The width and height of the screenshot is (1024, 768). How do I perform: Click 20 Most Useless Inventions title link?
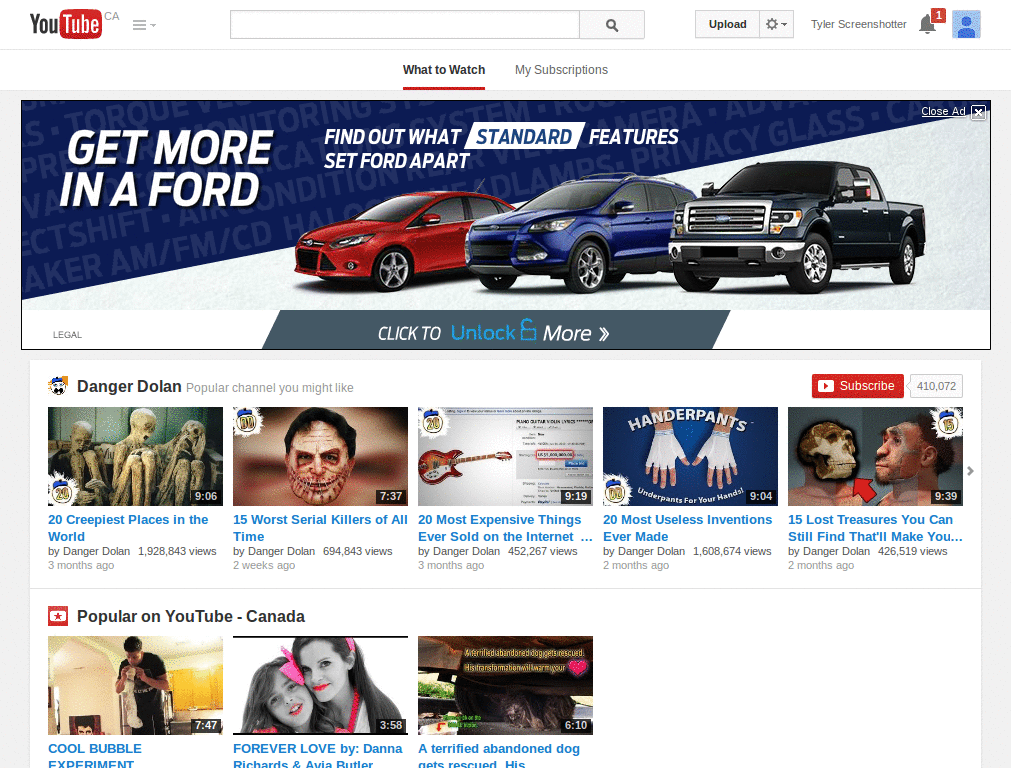(687, 528)
